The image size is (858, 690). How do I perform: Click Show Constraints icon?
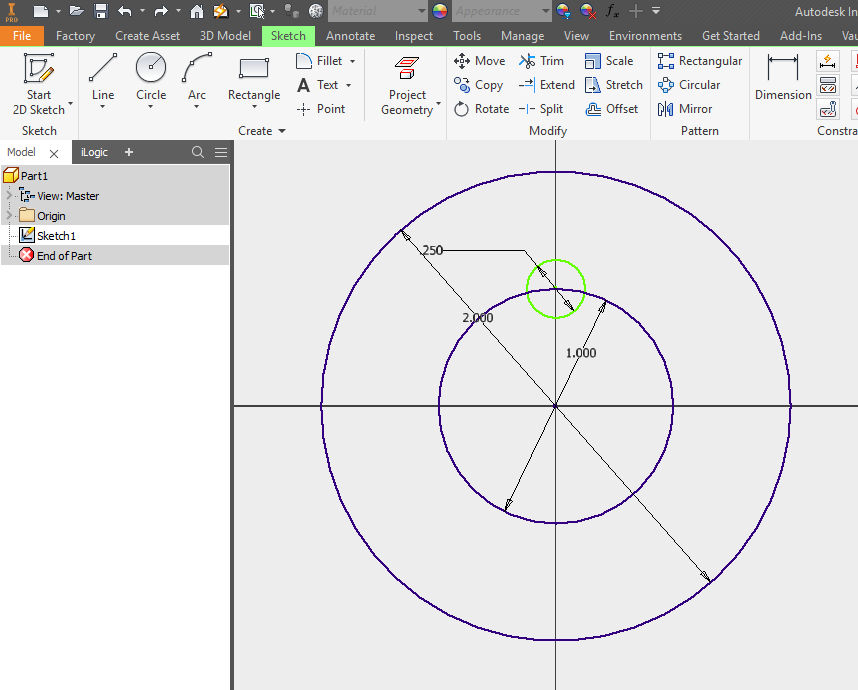point(827,85)
